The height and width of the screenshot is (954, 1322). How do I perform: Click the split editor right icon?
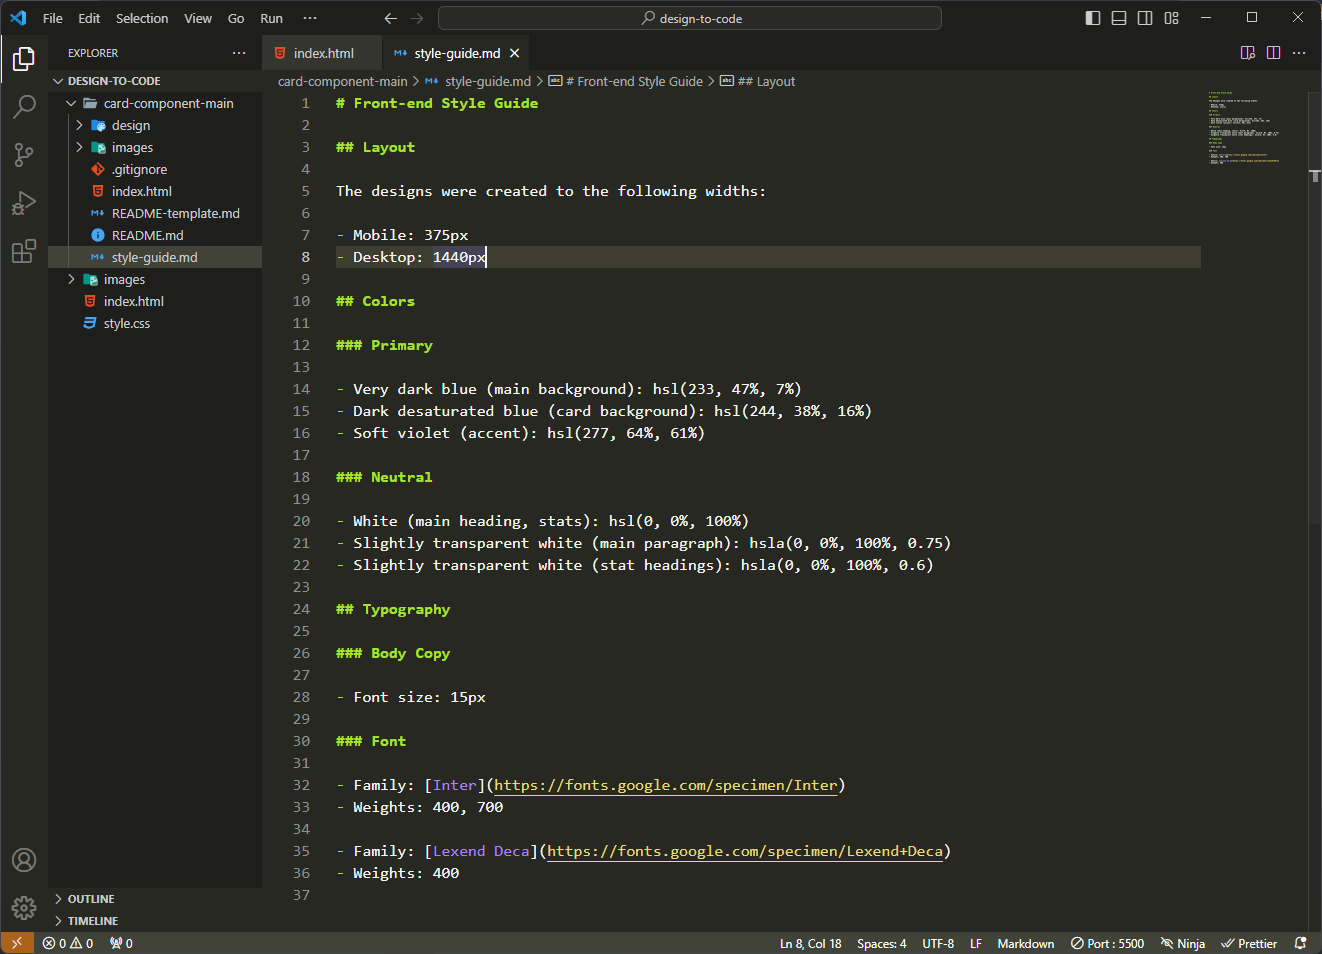point(1273,53)
